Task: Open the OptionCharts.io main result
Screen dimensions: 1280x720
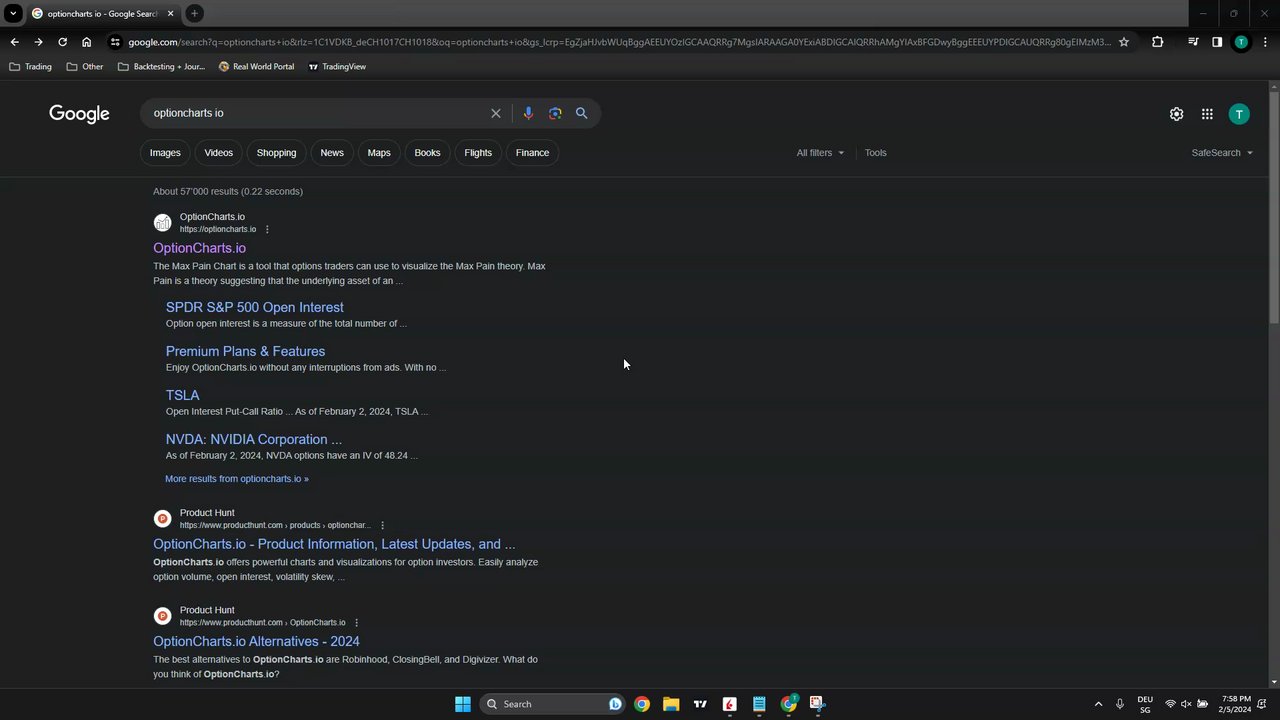Action: (199, 248)
